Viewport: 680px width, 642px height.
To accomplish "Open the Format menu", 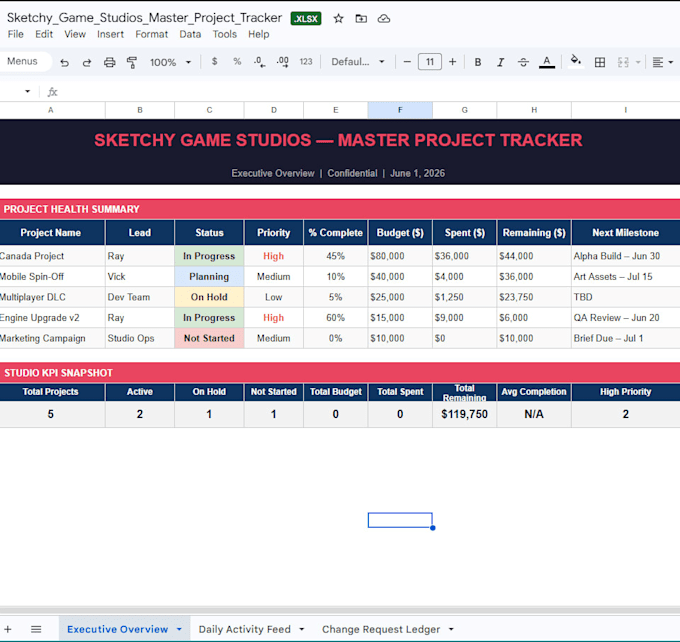I will [151, 34].
